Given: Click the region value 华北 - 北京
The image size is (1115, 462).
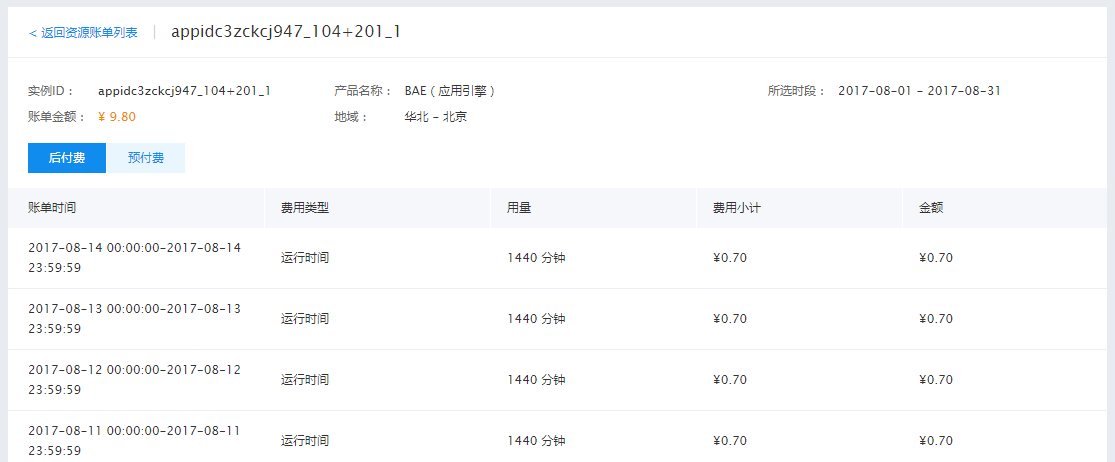Looking at the screenshot, I should [x=436, y=117].
